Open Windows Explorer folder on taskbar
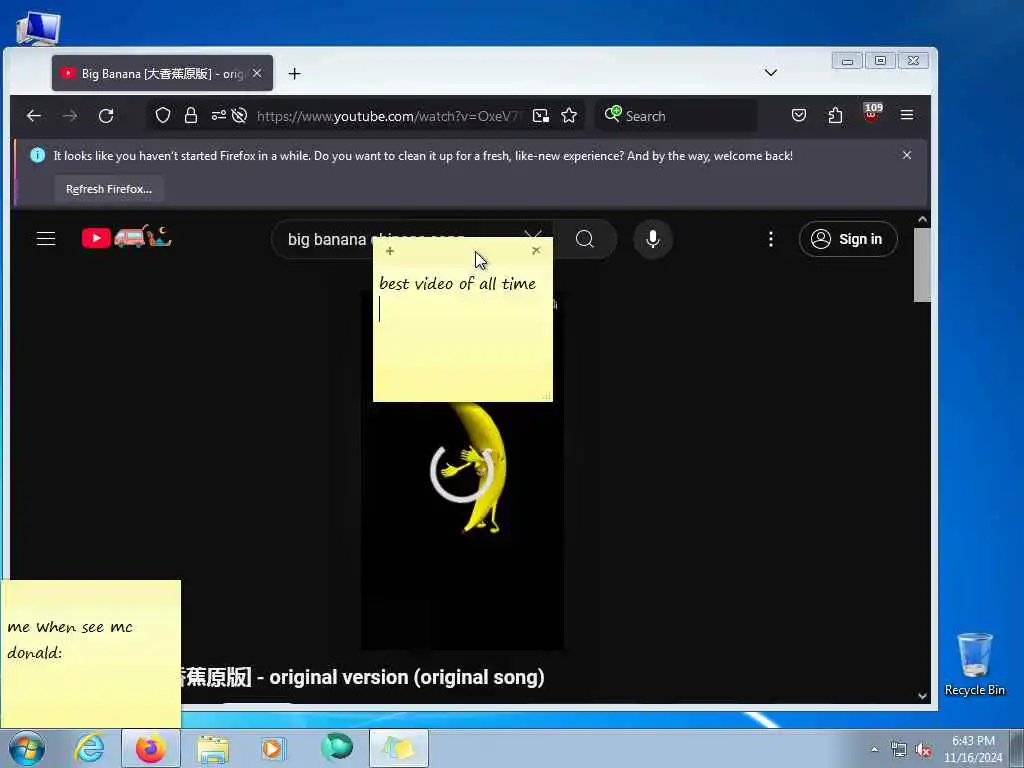The height and width of the screenshot is (768, 1024). tap(213, 749)
